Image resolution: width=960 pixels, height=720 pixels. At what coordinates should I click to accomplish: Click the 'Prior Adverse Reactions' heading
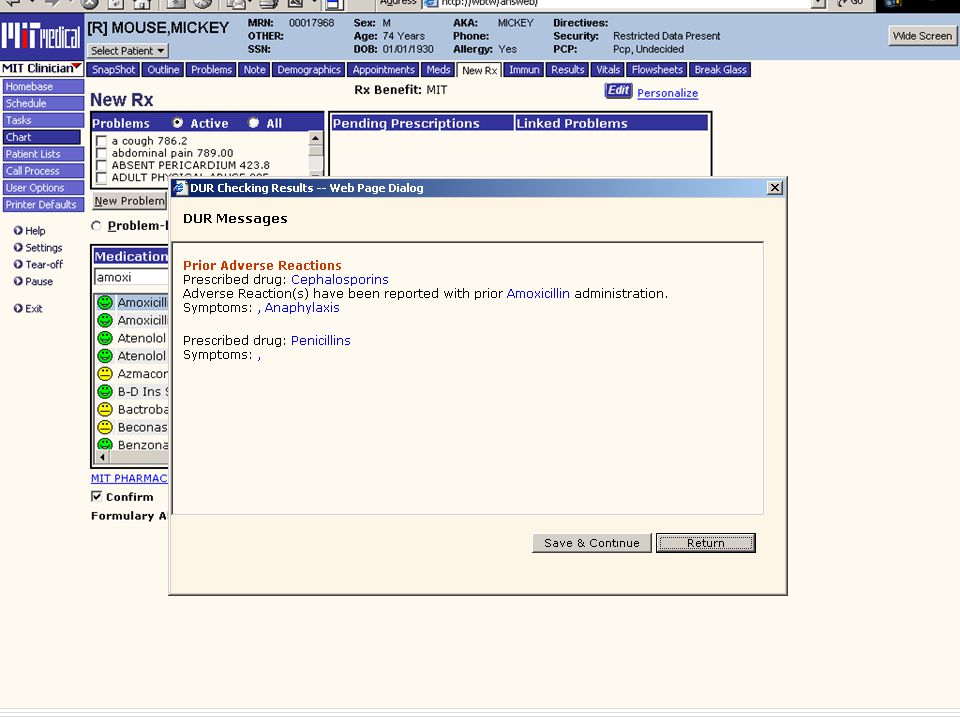coord(262,265)
